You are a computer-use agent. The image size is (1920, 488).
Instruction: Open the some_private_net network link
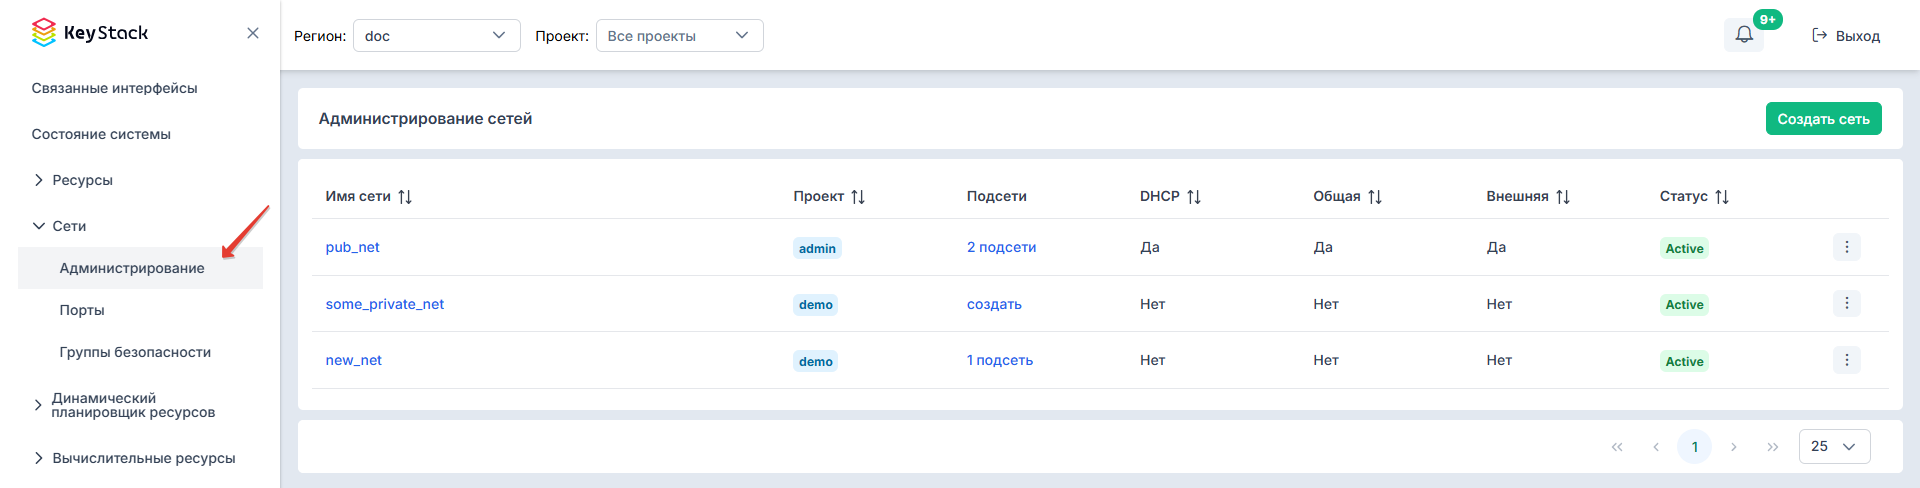point(384,304)
